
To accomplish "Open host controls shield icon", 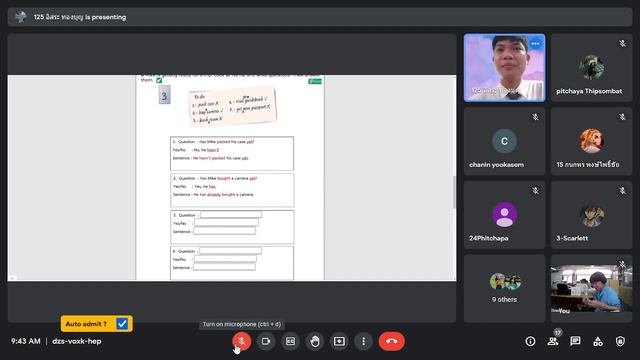I will tap(620, 341).
